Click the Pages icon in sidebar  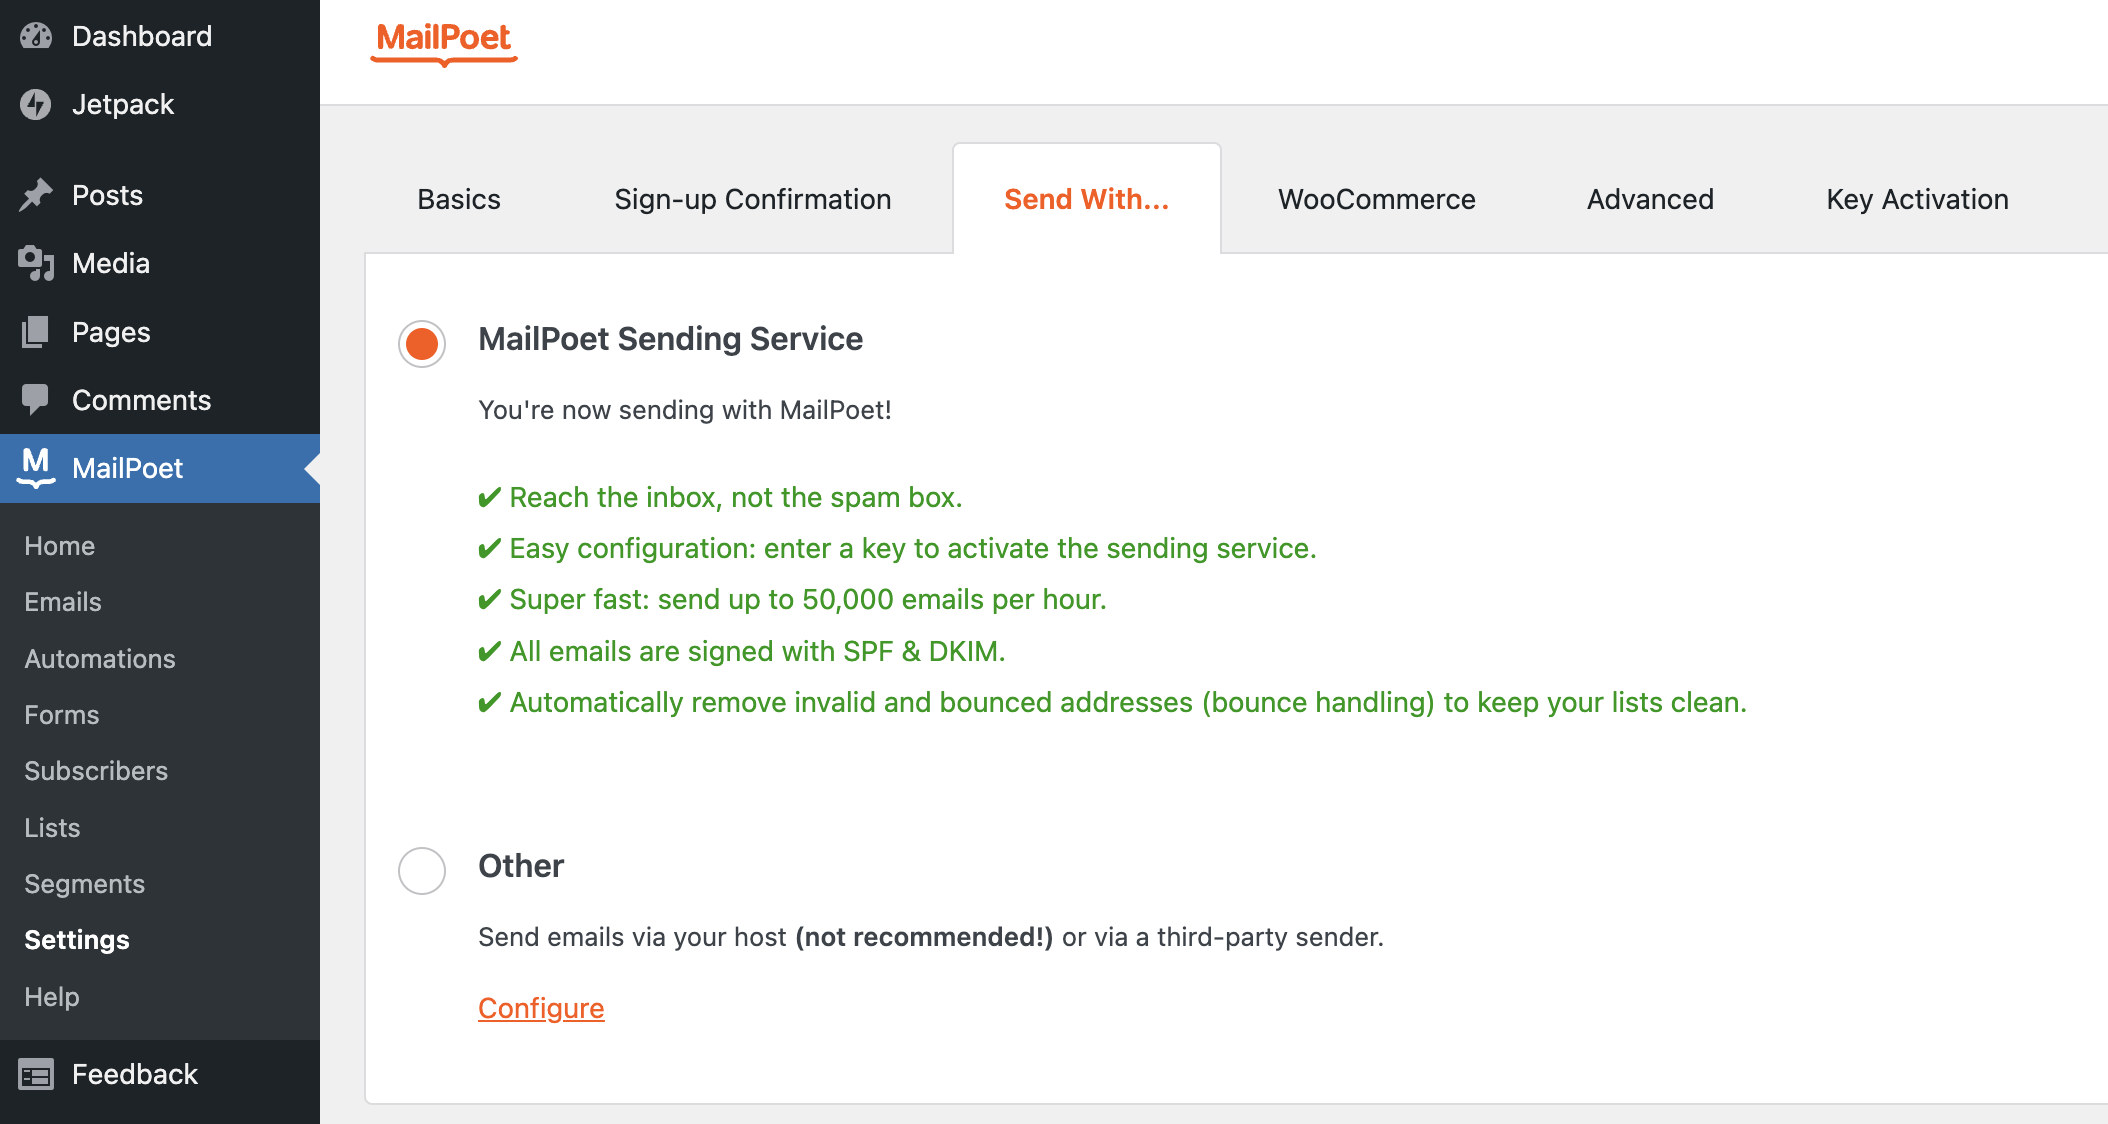tap(36, 332)
